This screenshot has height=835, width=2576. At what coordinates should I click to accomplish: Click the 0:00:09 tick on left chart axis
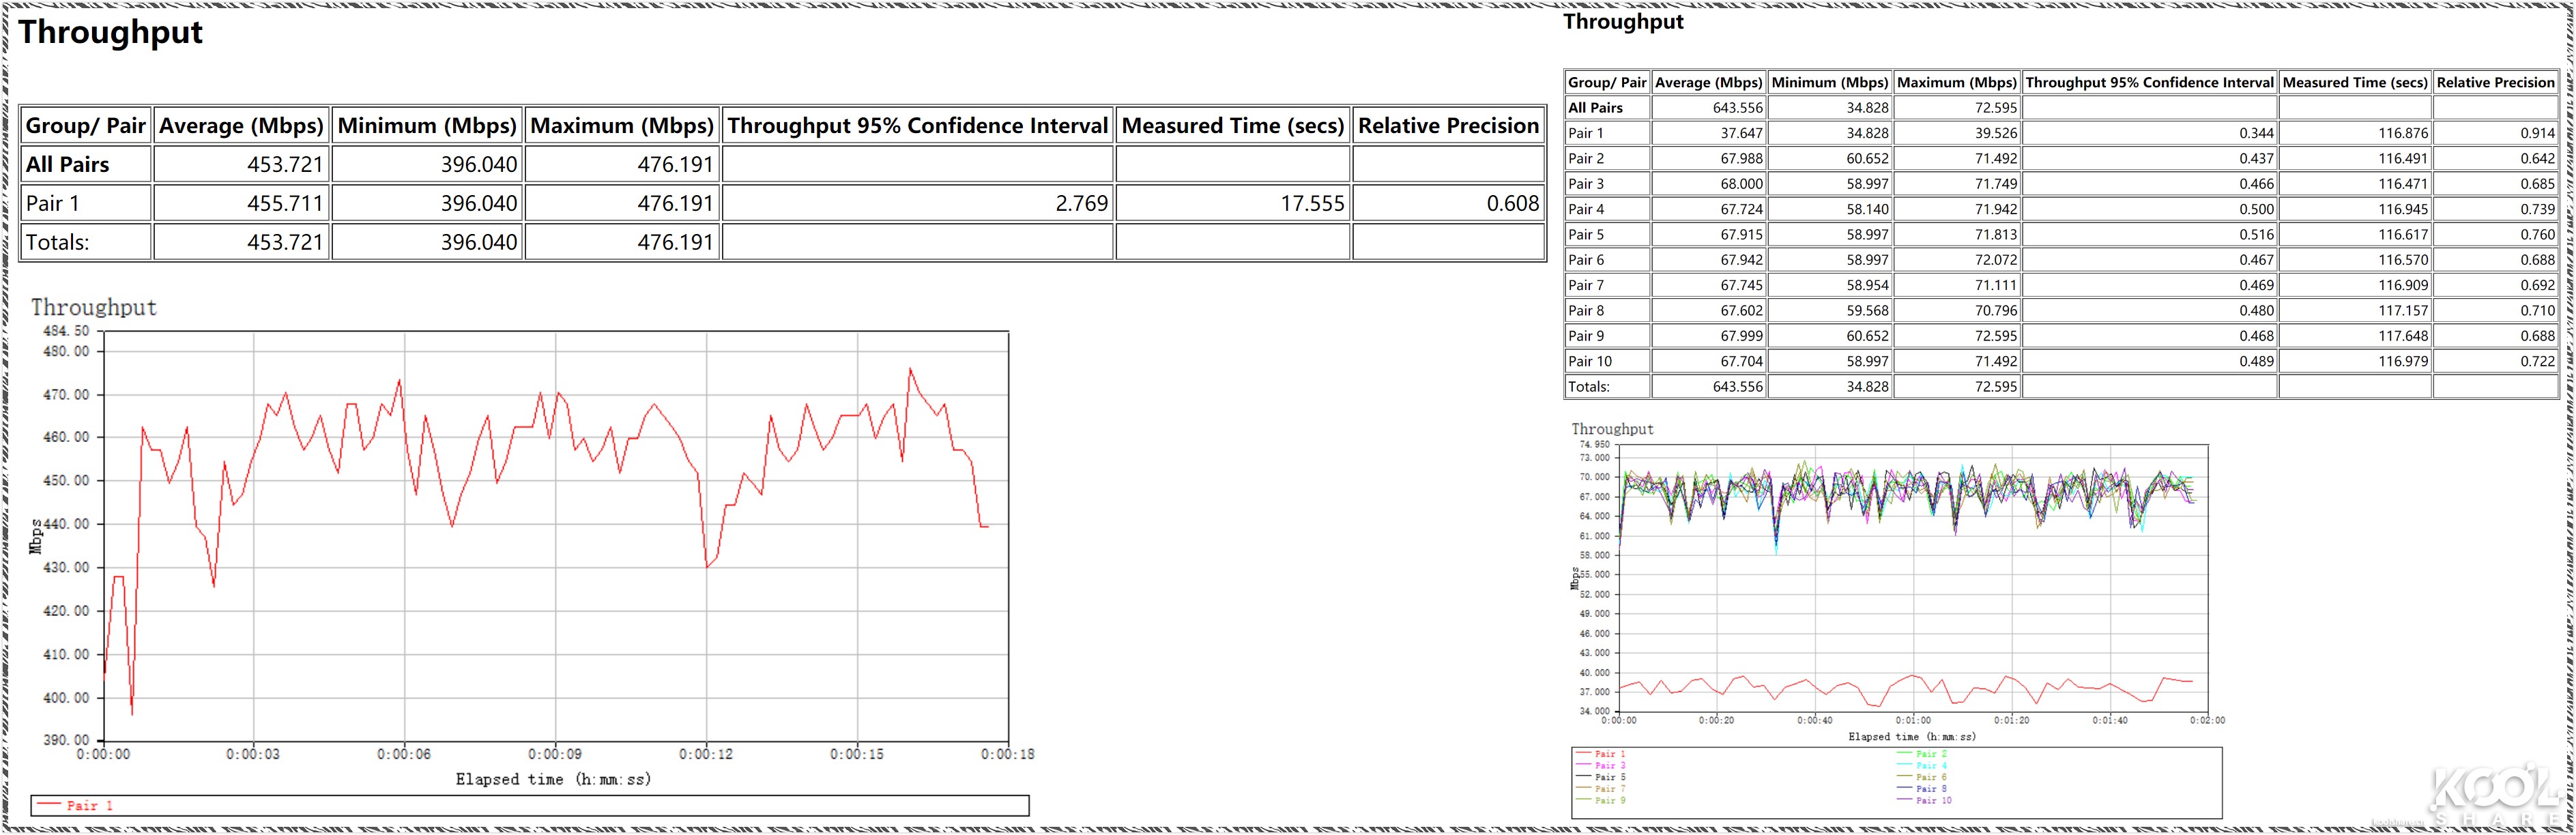(x=555, y=754)
